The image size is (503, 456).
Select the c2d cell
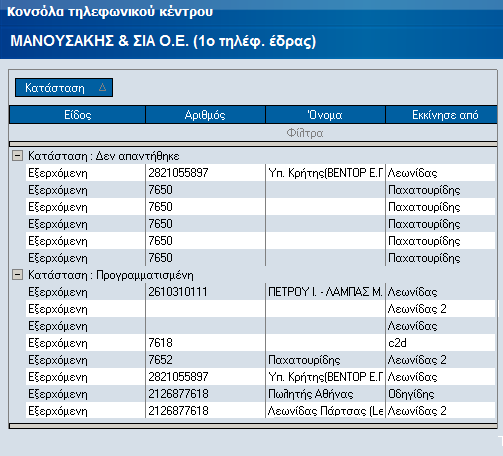coord(440,343)
